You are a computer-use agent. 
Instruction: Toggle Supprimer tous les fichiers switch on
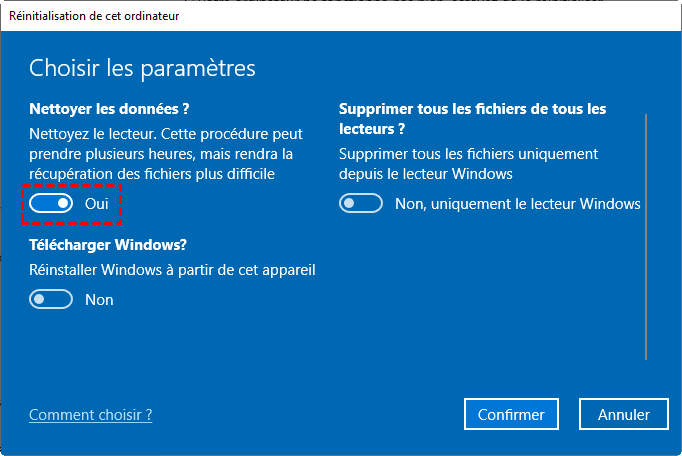361,203
